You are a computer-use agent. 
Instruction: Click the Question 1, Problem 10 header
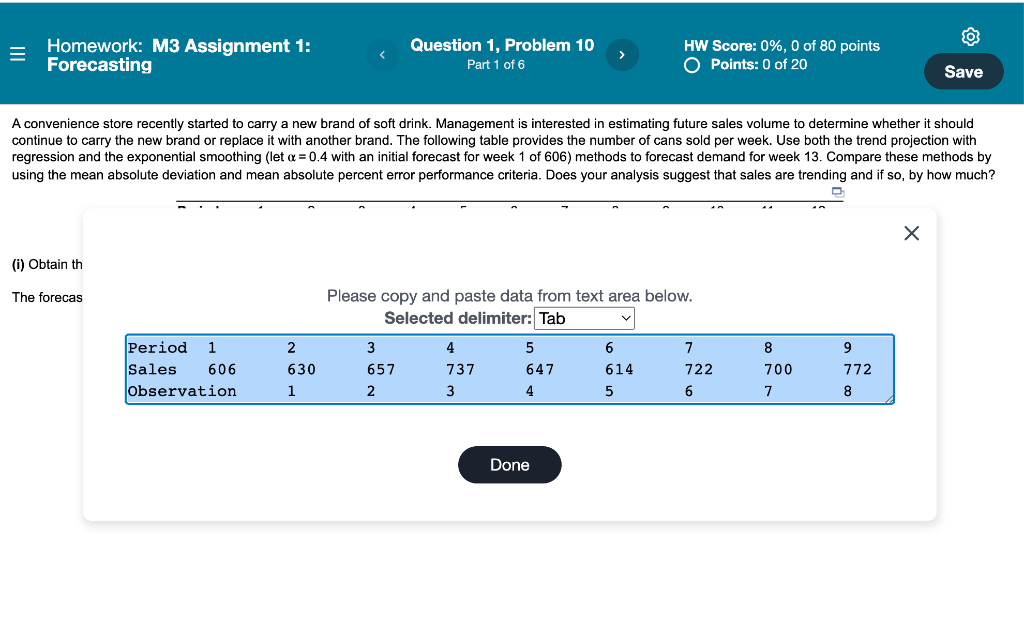[502, 44]
